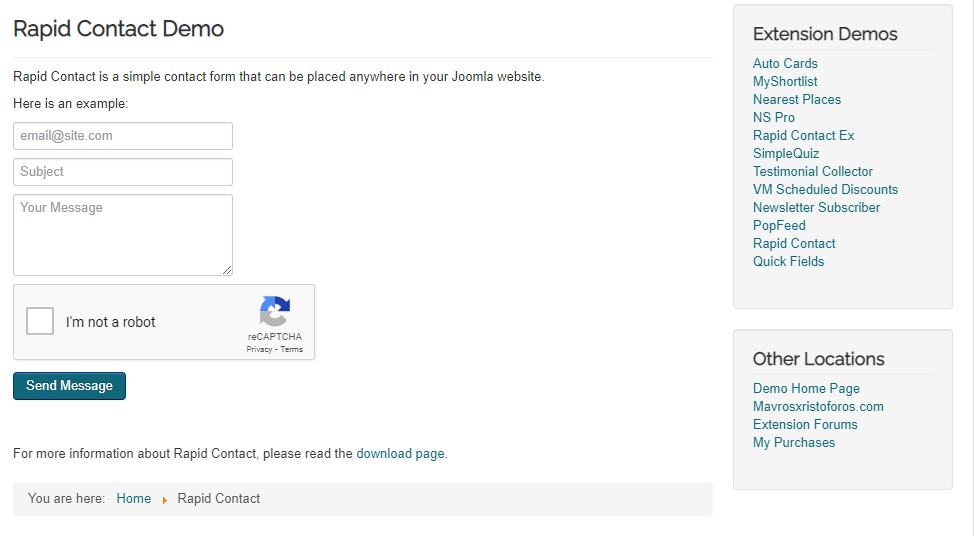This screenshot has width=974, height=536.
Task: Focus the email address input field
Action: 123,136
